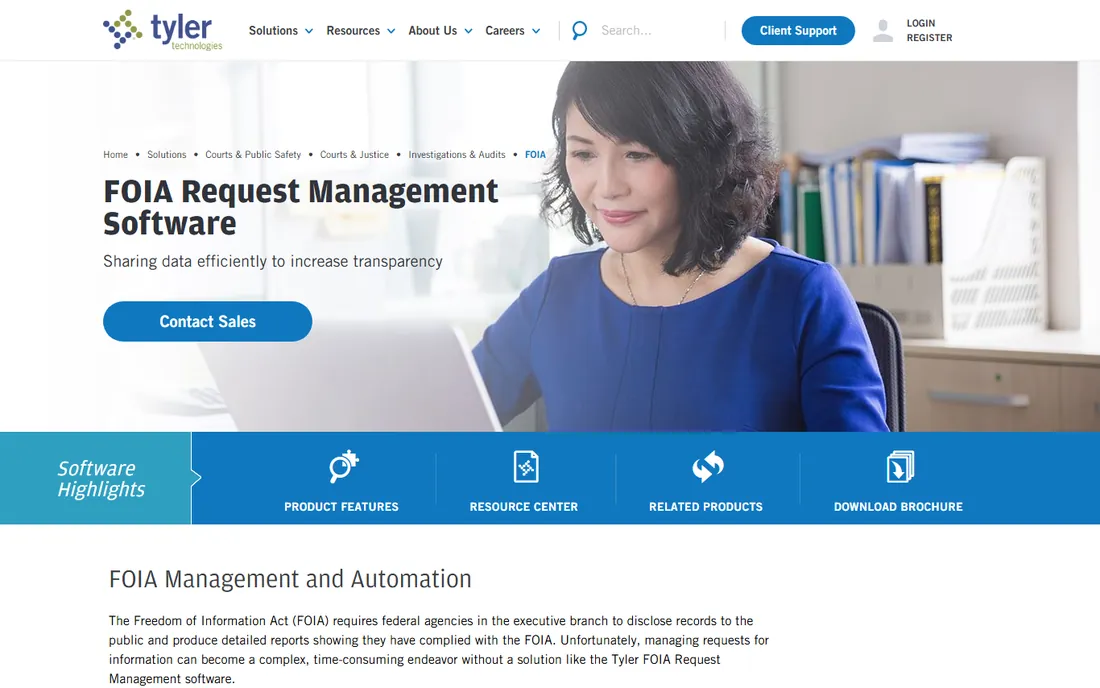Open the Solutions menu
The height and width of the screenshot is (688, 1100).
273,31
